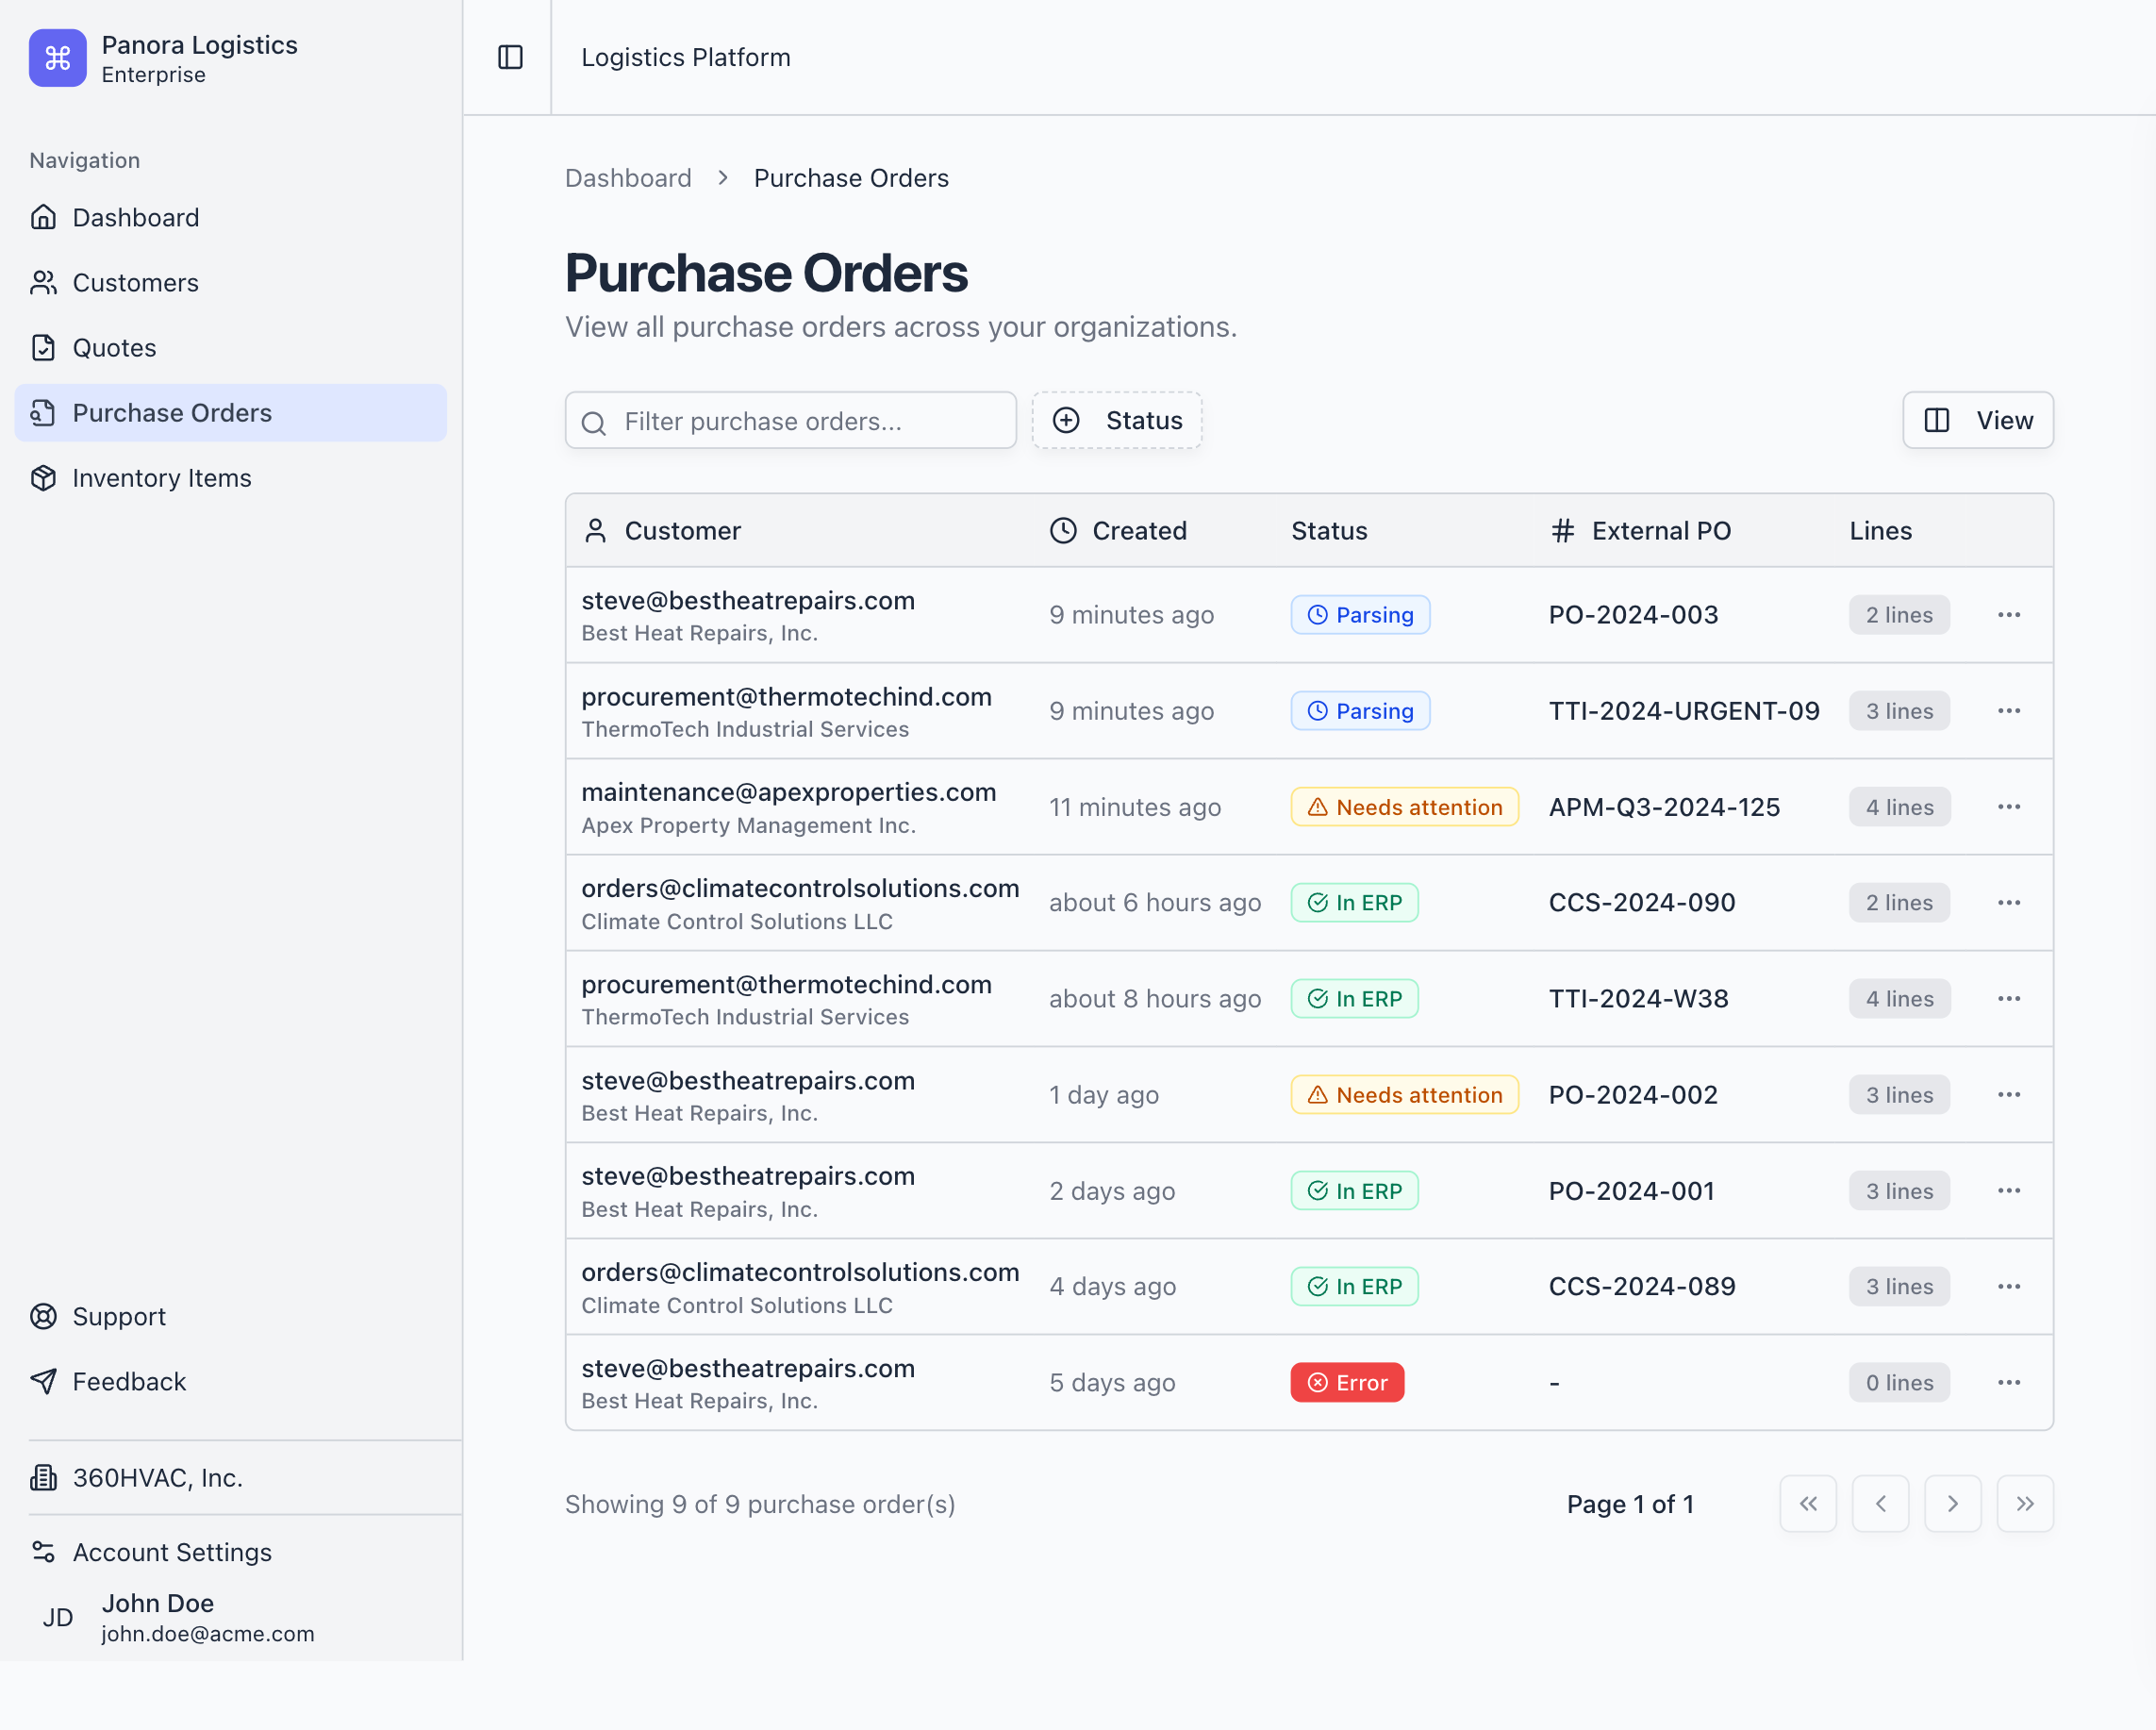This screenshot has width=2156, height=1730.
Task: Open row actions menu for PO-2024-003
Action: coord(2008,615)
